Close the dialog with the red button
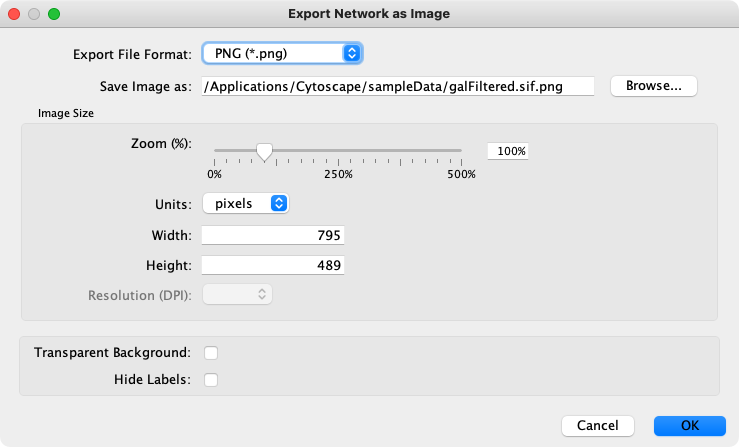Screen dimensions: 739x447 14,14
